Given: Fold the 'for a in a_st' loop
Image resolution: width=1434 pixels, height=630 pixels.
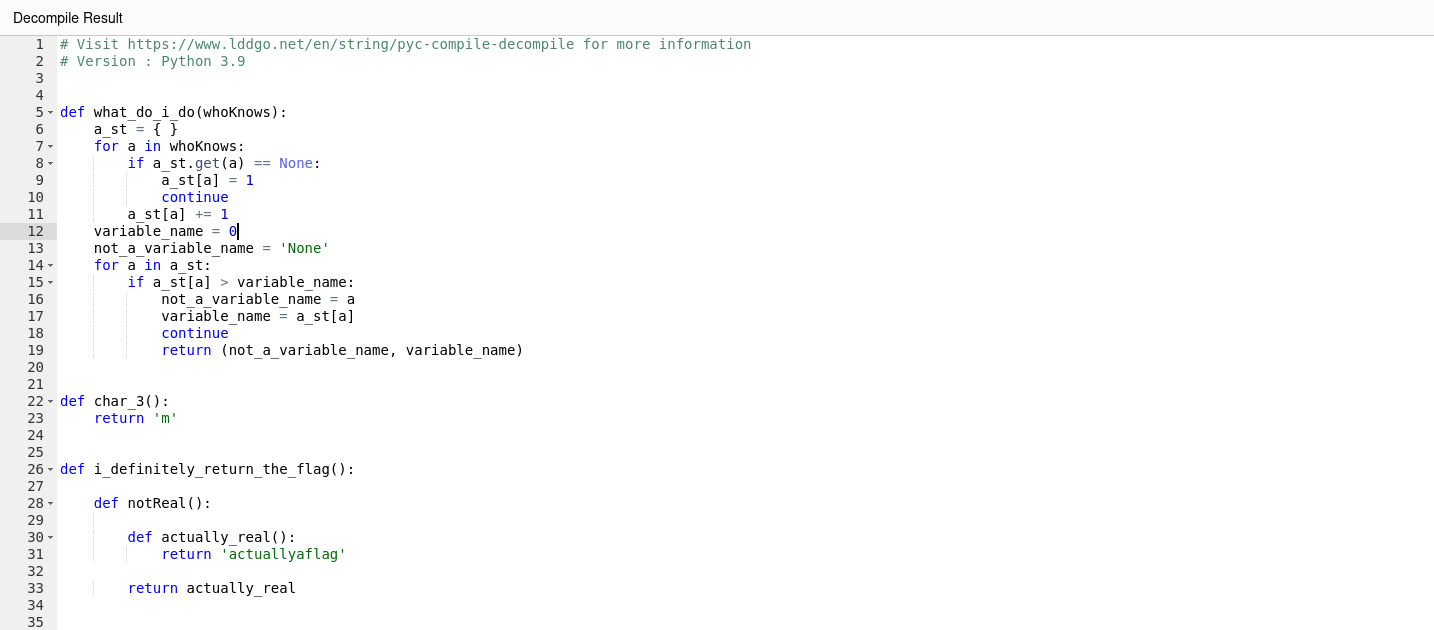Looking at the screenshot, I should point(50,265).
